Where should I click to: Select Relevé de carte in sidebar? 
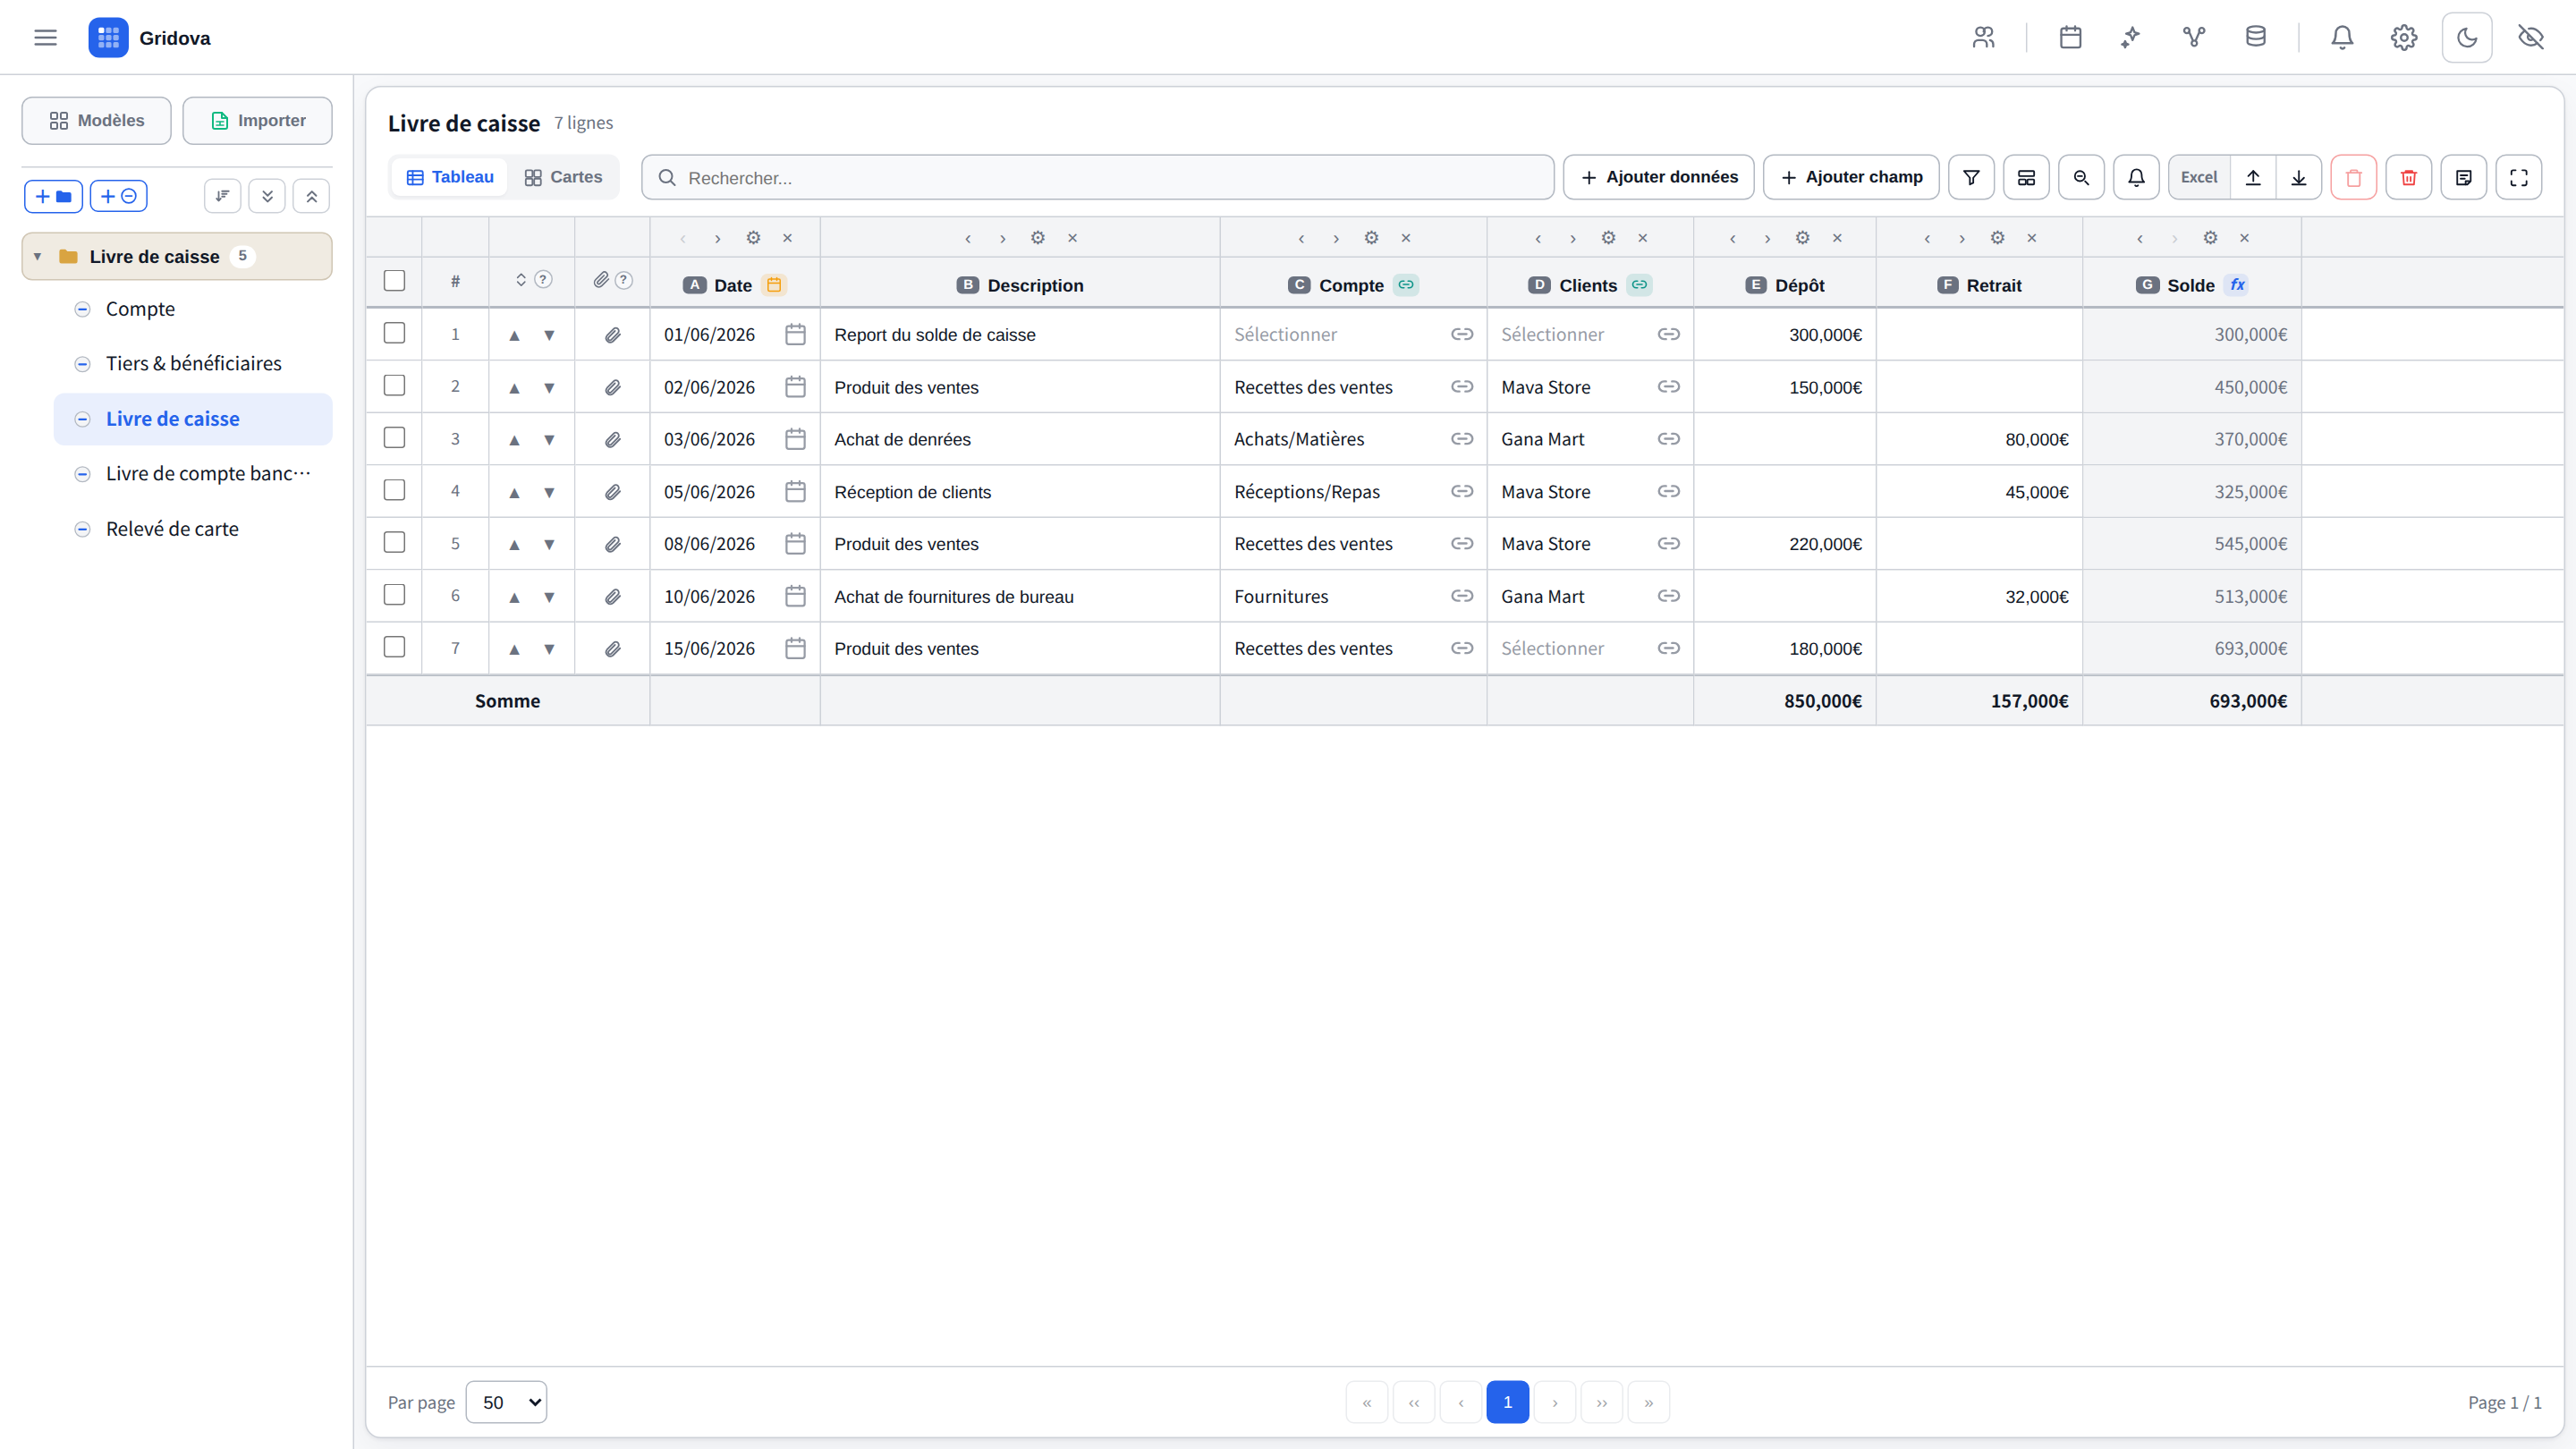coord(172,529)
